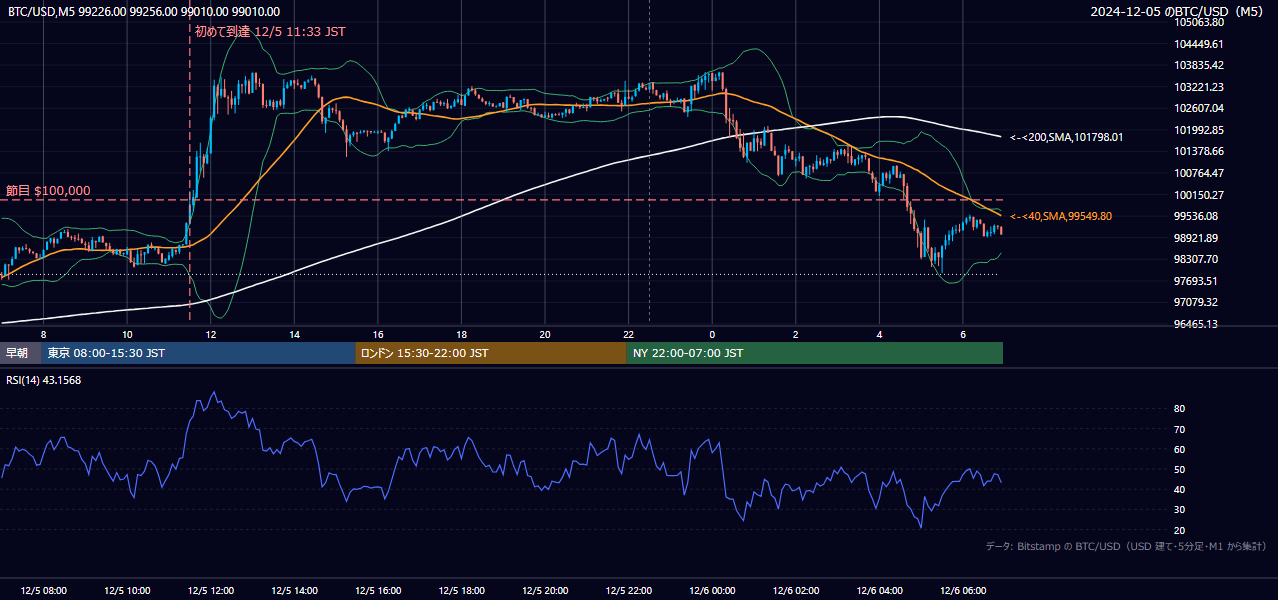This screenshot has height=600, width=1278.
Task: Click the bottom time label 12/5 10:00
Action: [x=127, y=591]
